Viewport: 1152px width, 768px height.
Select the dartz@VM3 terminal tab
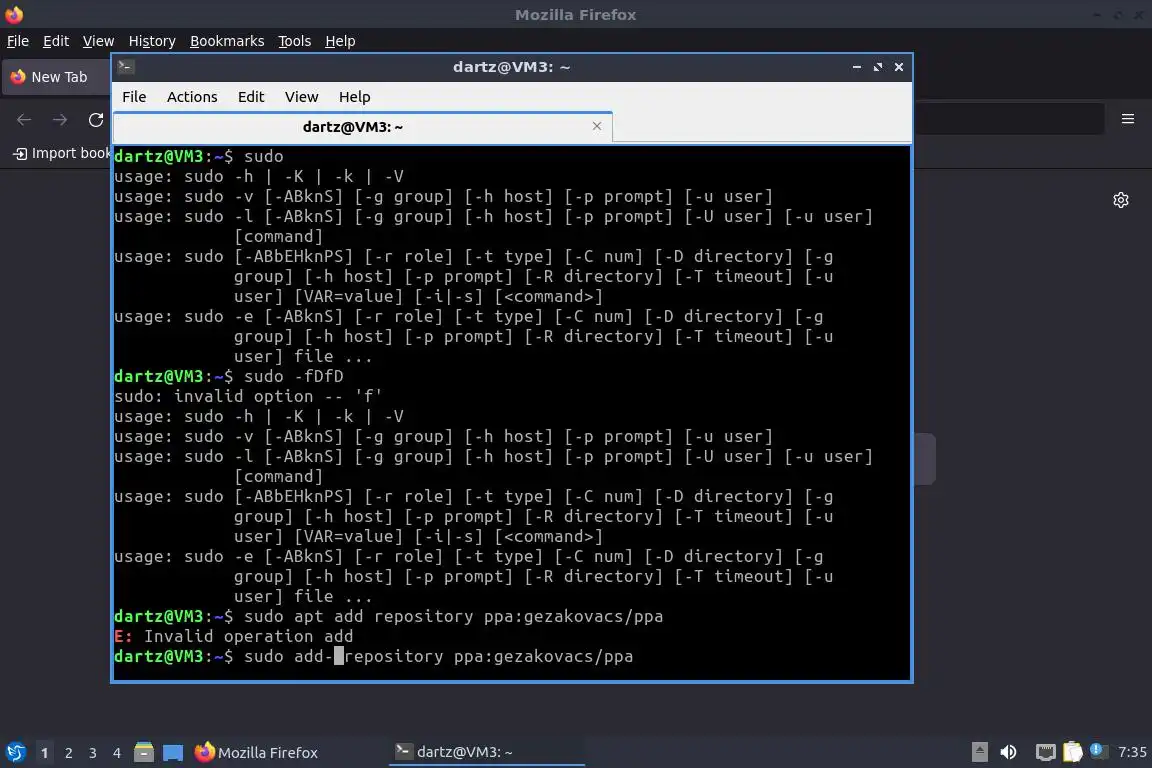(353, 127)
